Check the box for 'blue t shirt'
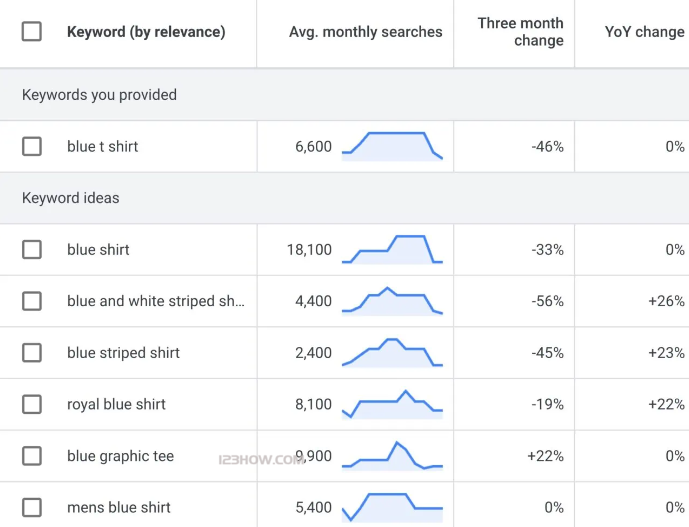The image size is (689, 527). point(32,147)
